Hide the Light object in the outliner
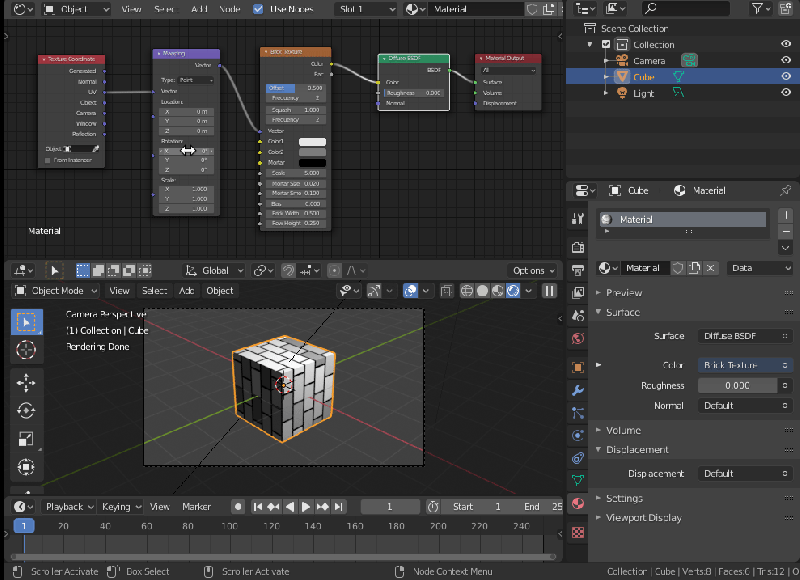Viewport: 800px width, 580px height. click(x=784, y=92)
